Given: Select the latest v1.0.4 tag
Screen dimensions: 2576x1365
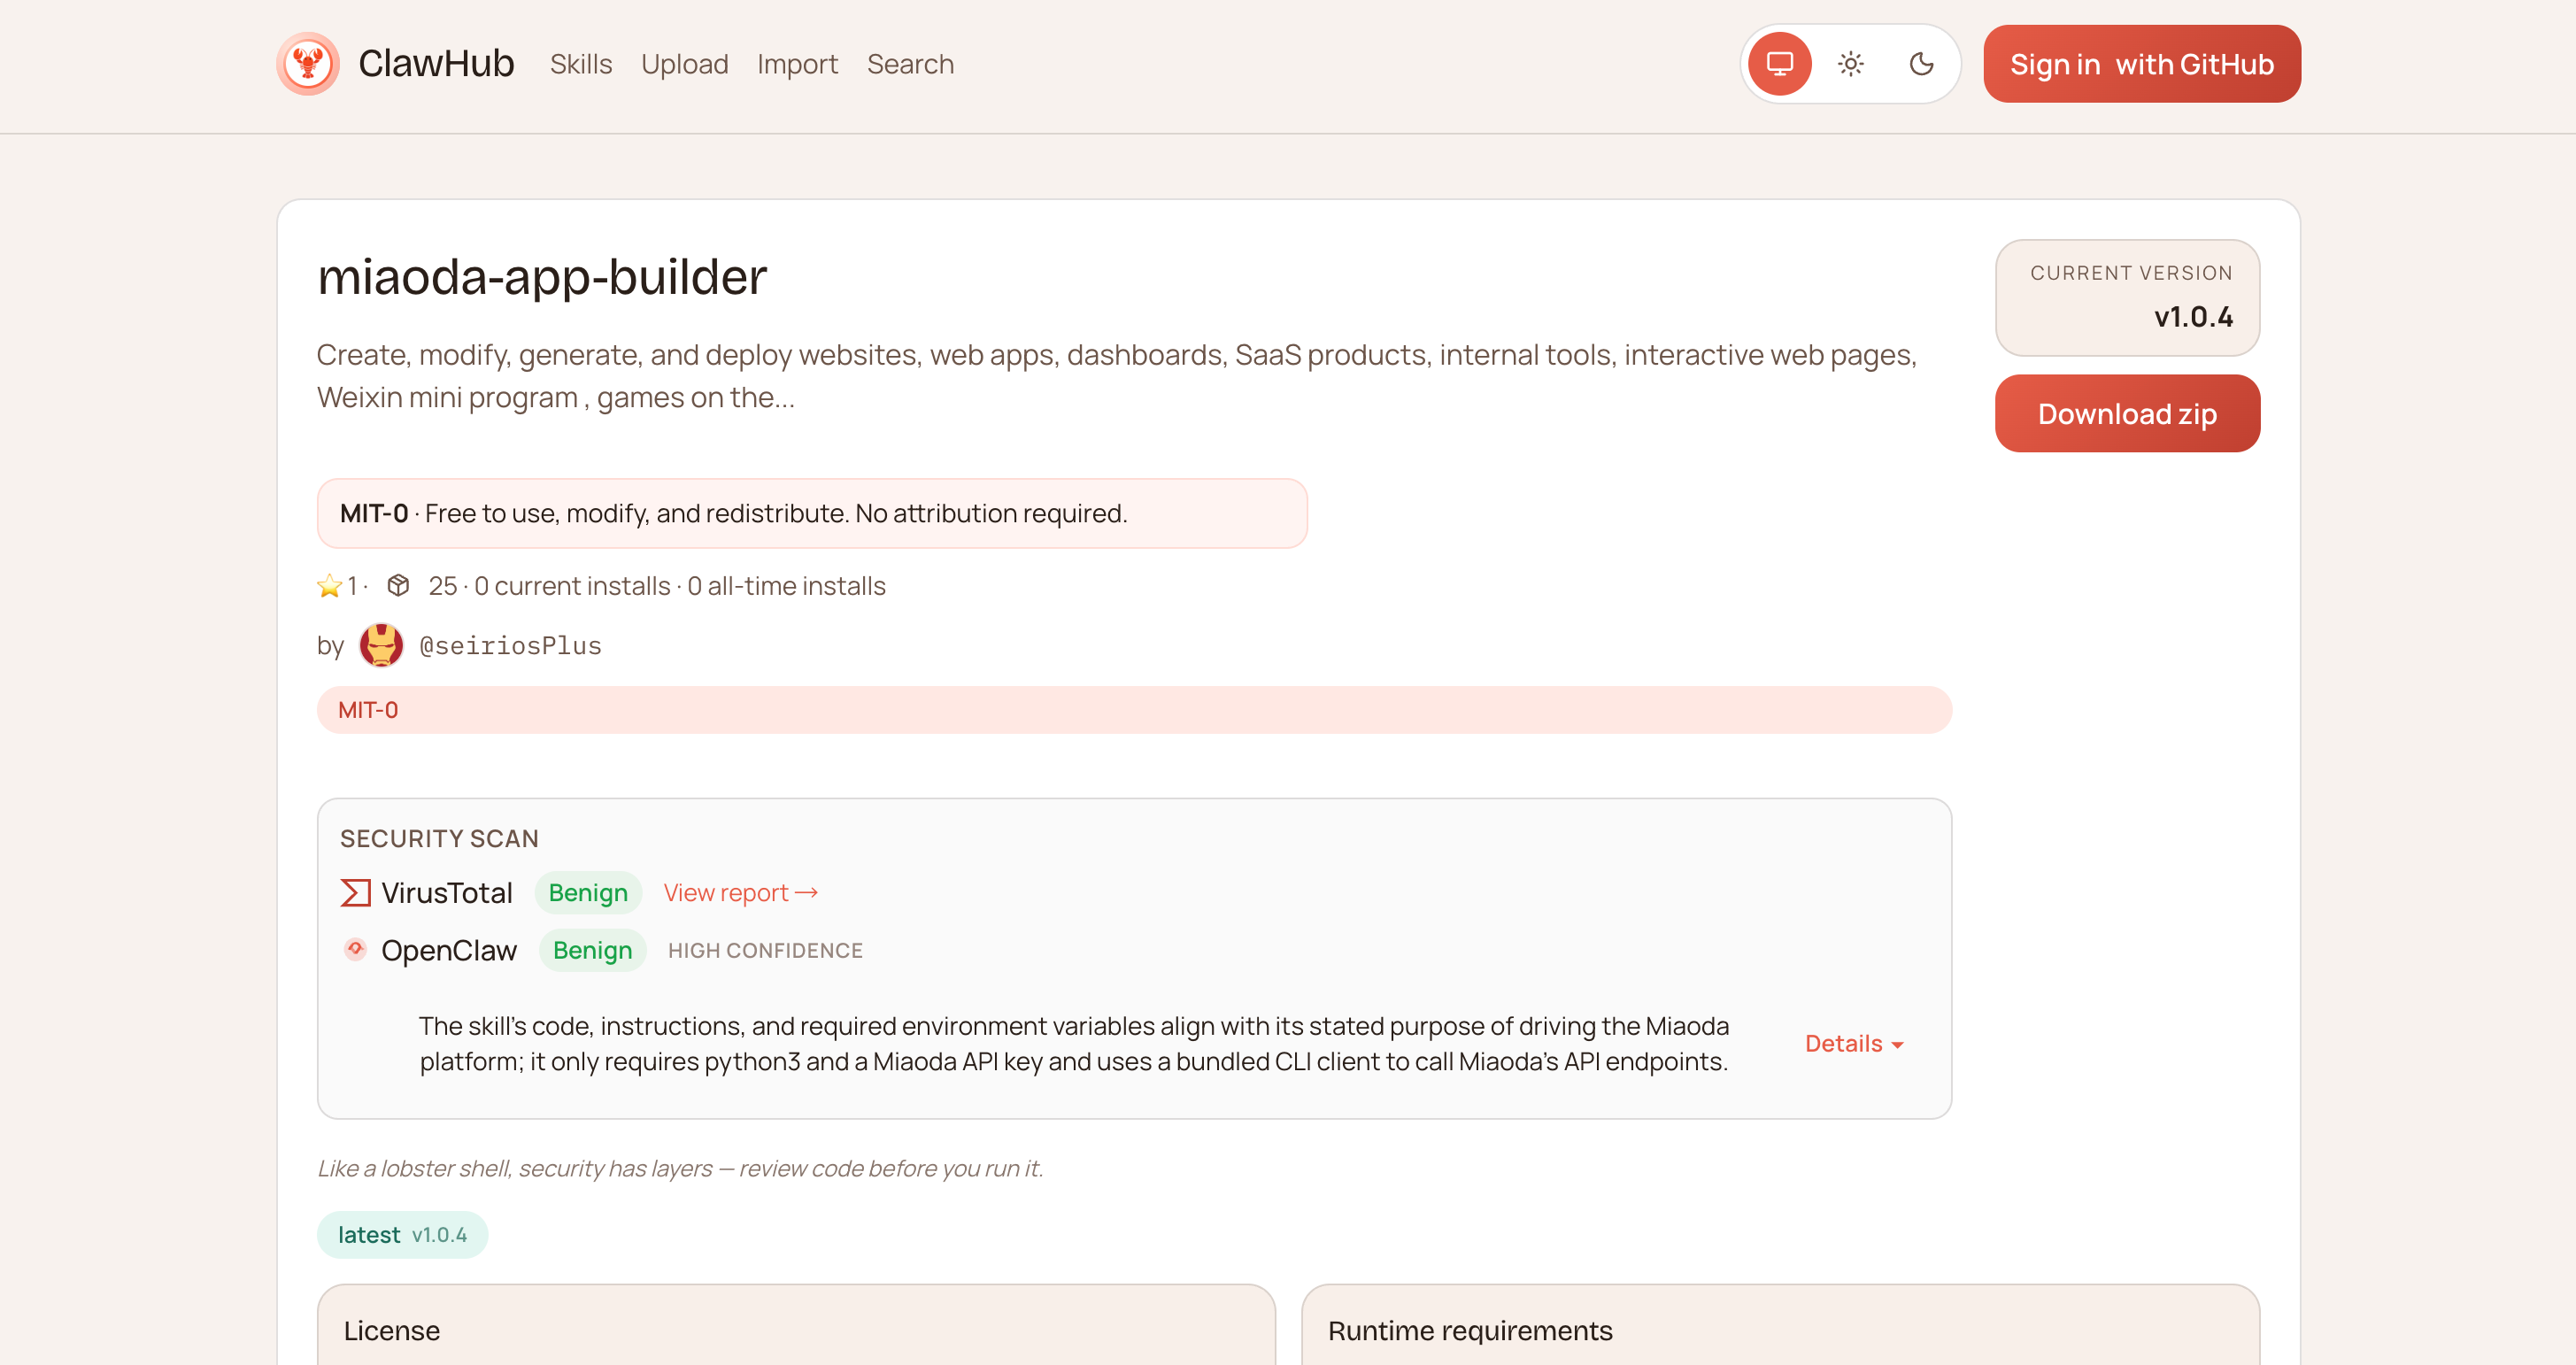Looking at the screenshot, I should point(402,1235).
